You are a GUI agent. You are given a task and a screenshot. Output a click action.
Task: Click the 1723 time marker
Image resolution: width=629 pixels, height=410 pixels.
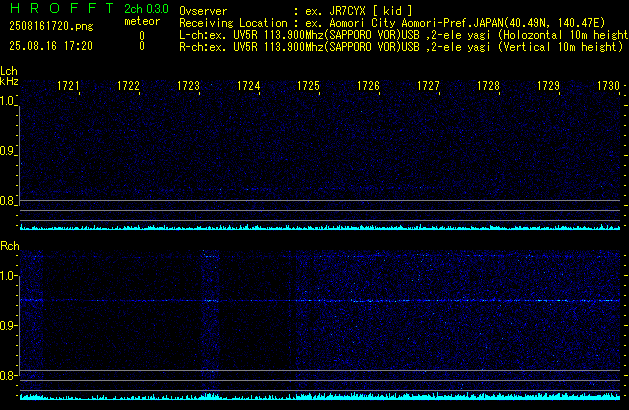click(188, 86)
